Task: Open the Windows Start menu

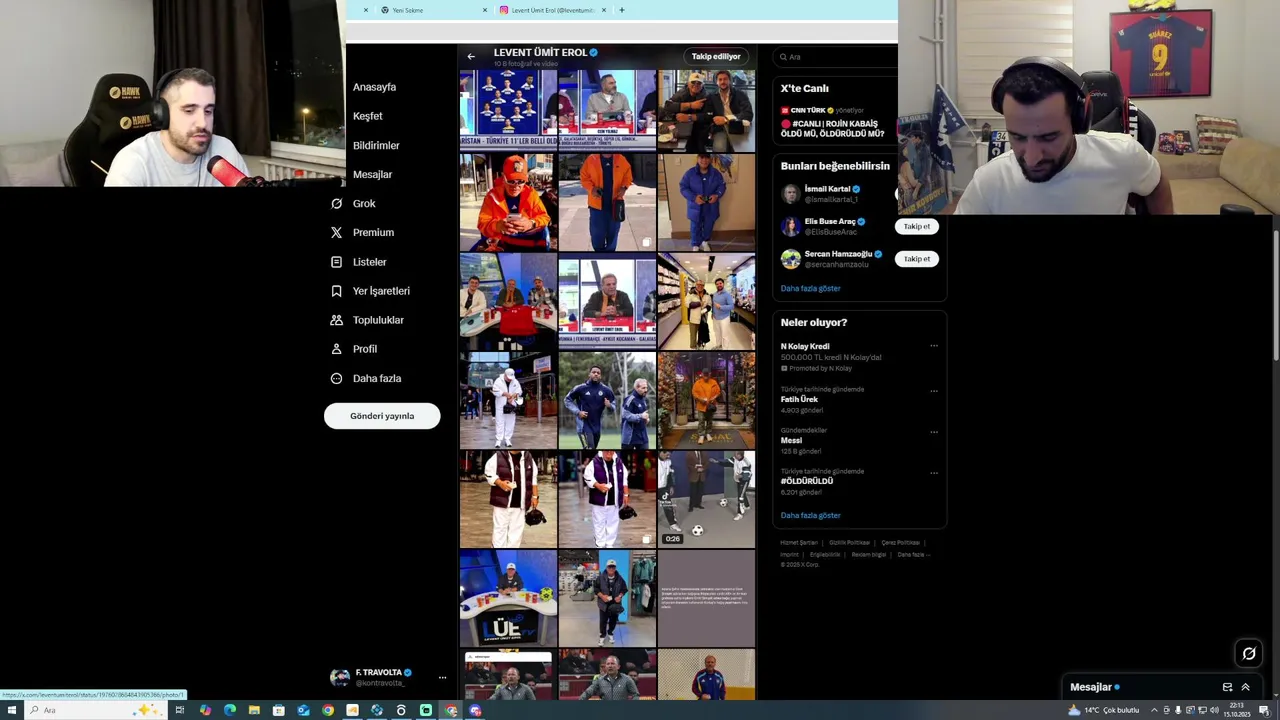Action: (x=12, y=710)
